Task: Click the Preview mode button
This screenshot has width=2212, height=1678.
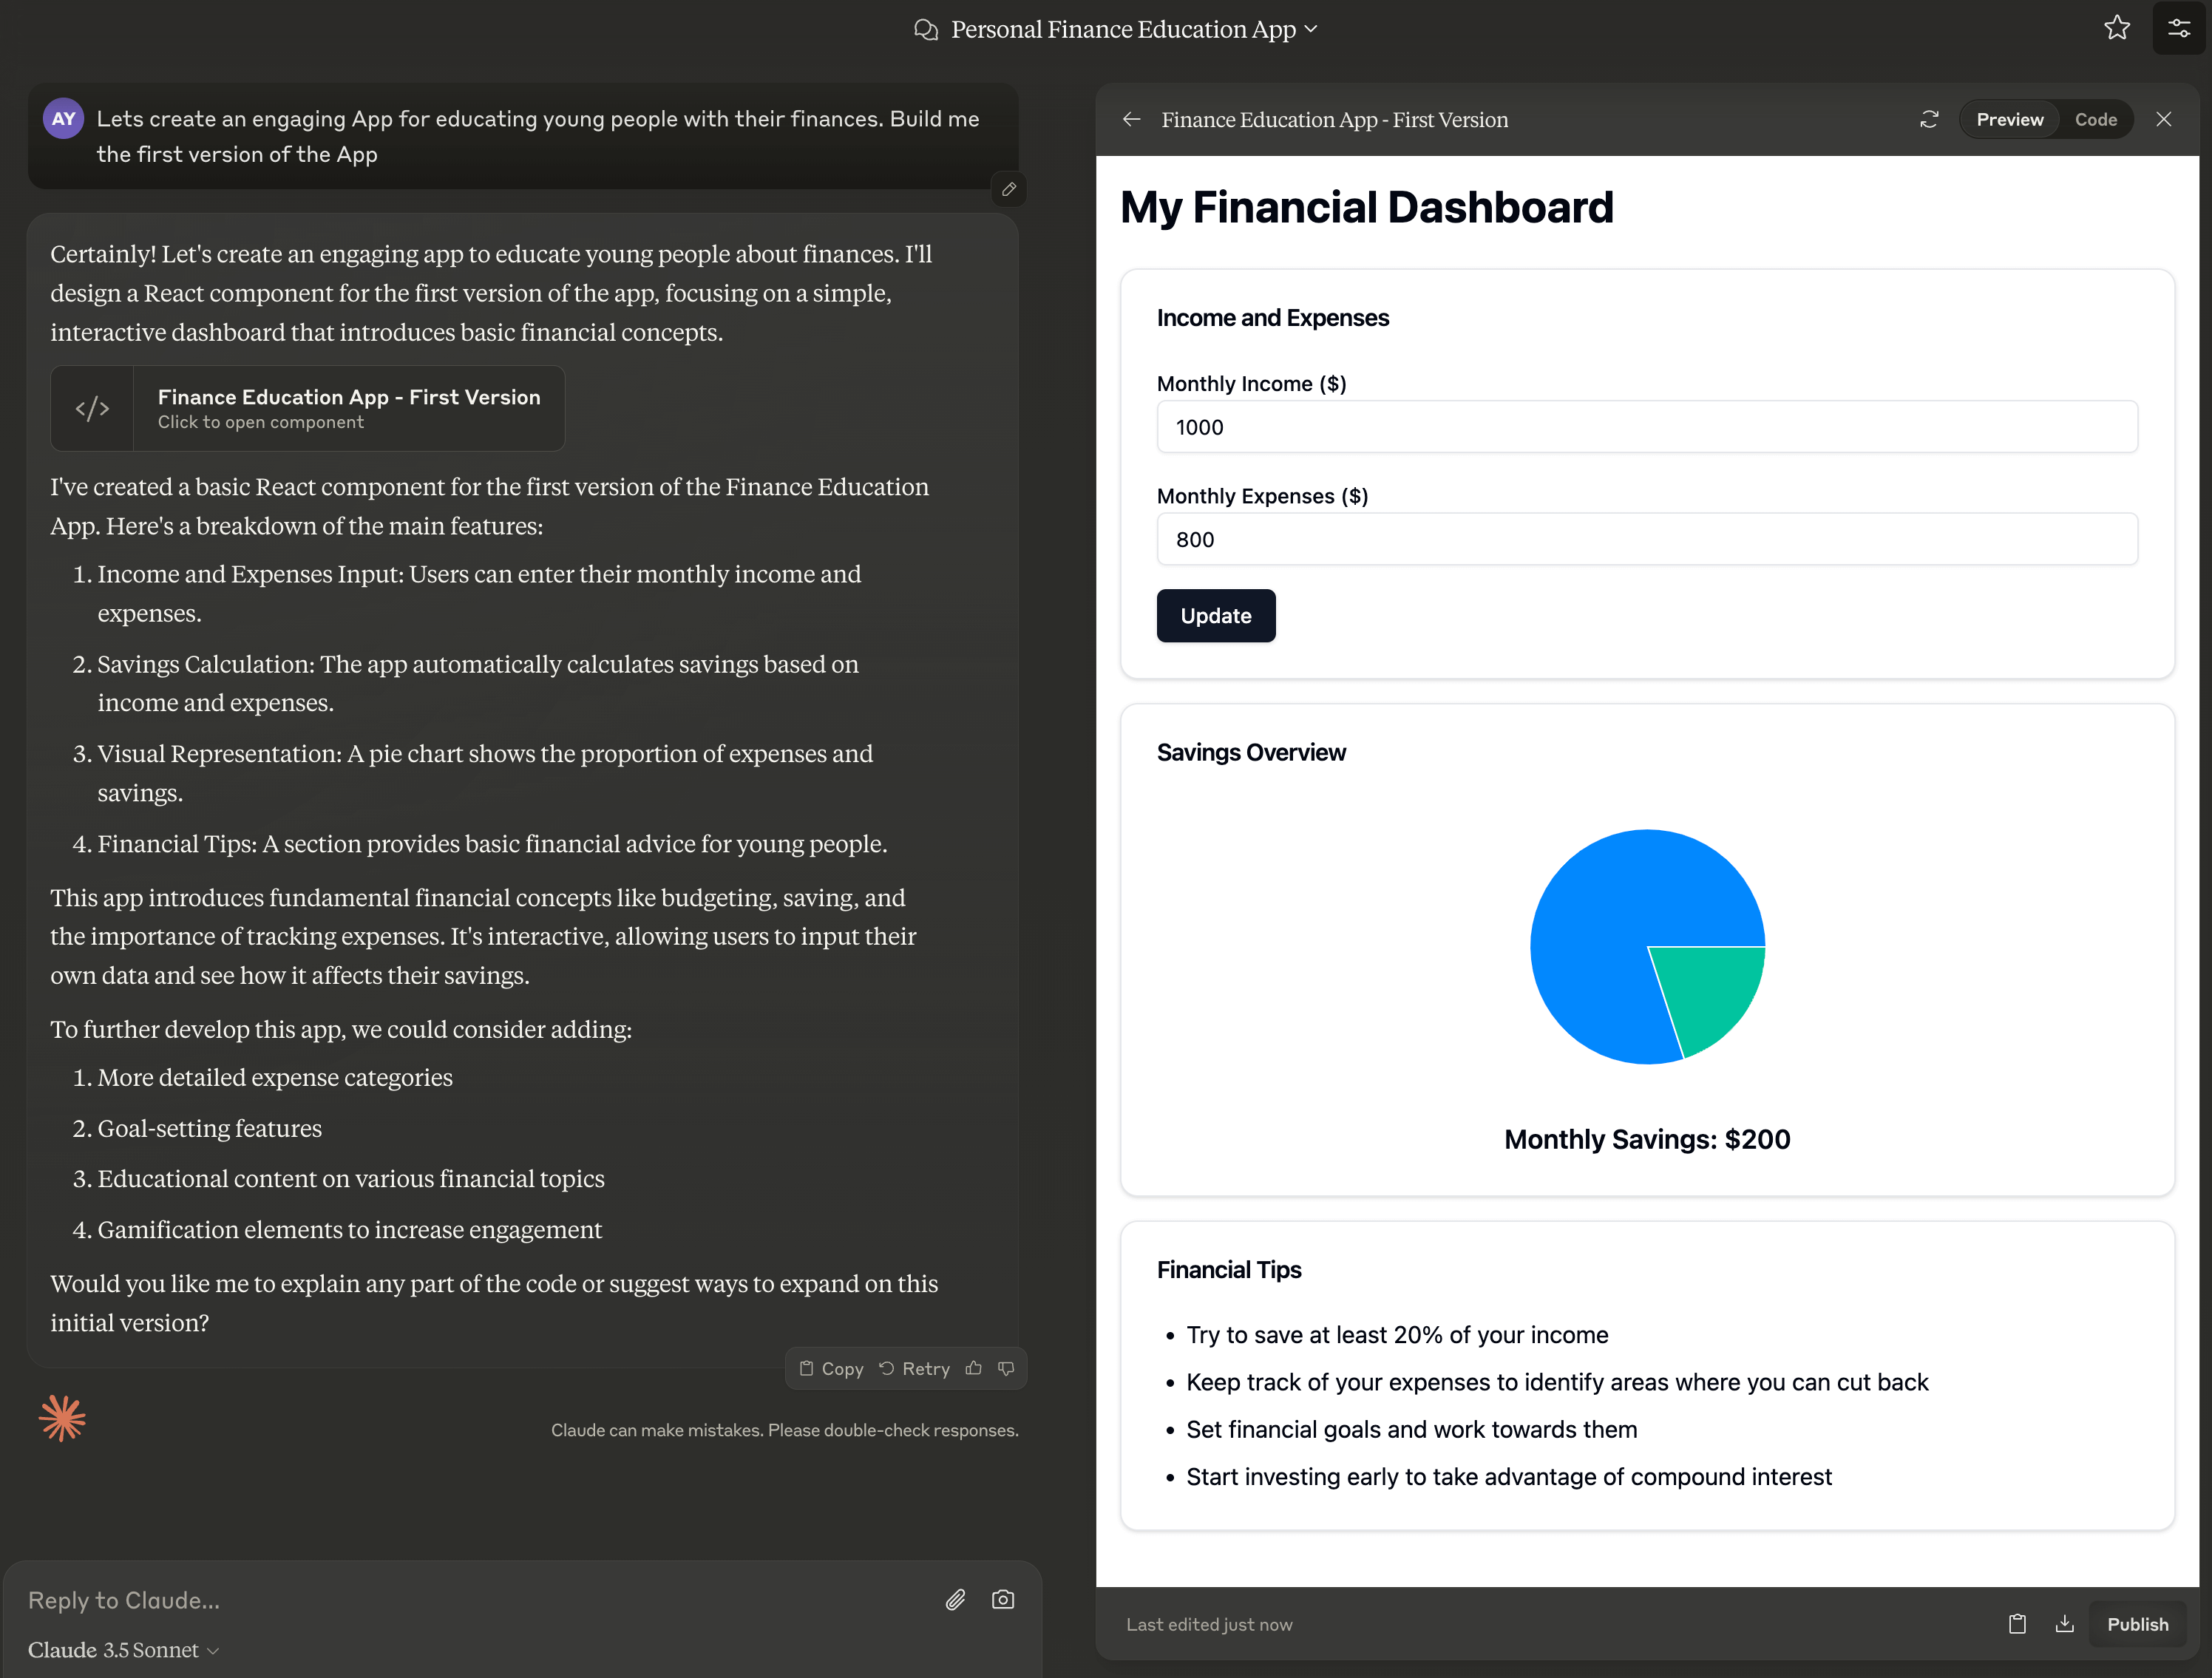Action: pyautogui.click(x=2009, y=118)
